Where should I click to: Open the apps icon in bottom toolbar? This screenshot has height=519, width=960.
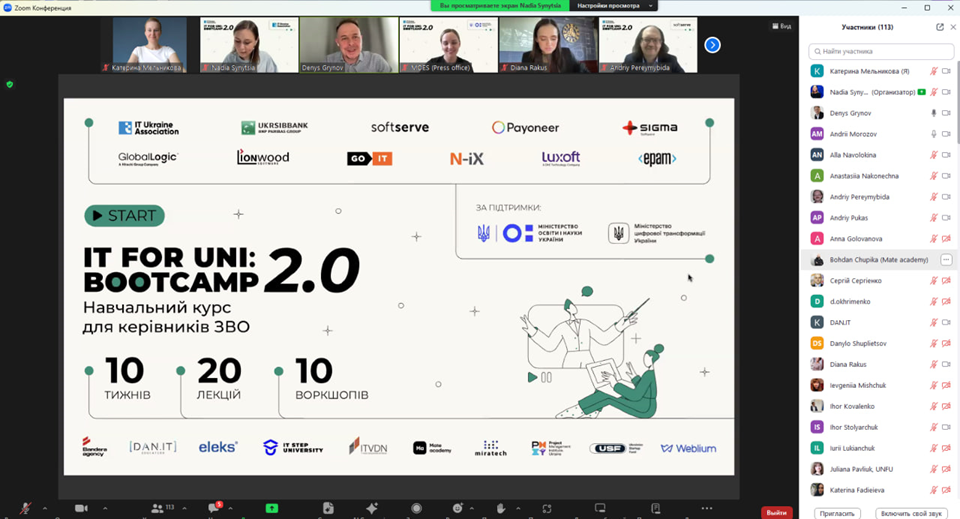coord(547,508)
